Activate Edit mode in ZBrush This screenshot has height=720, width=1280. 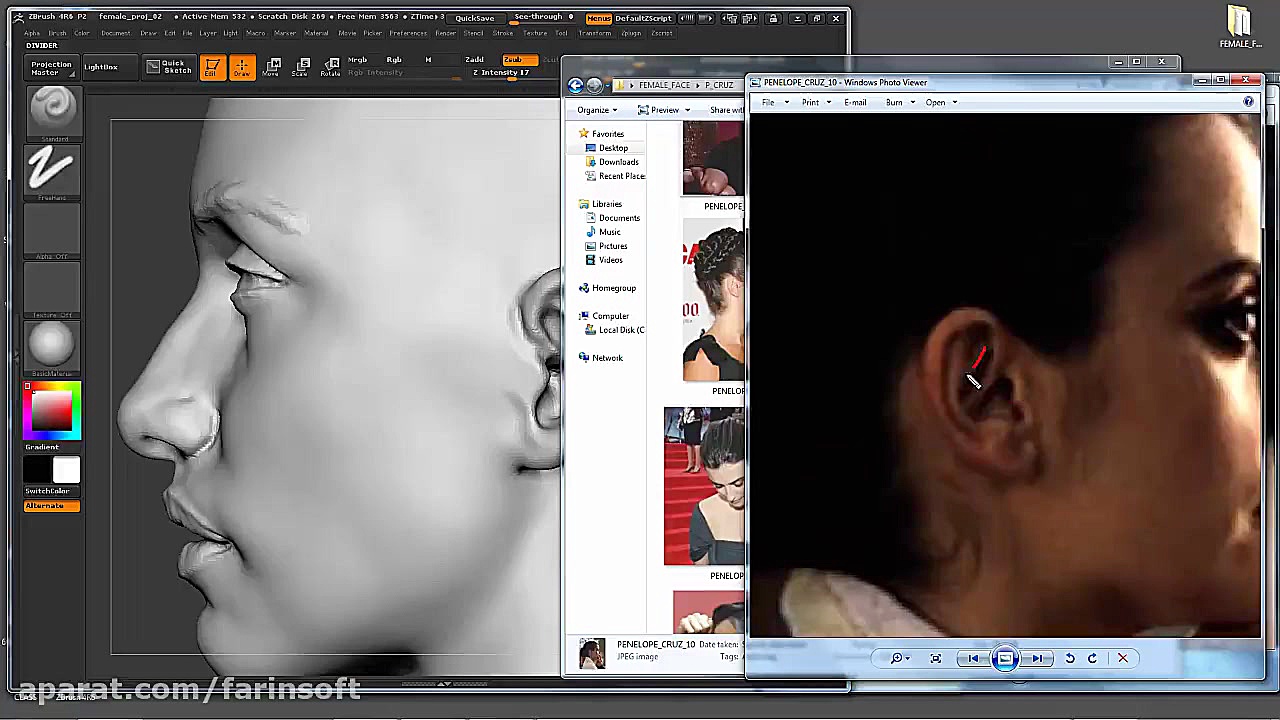coord(212,67)
